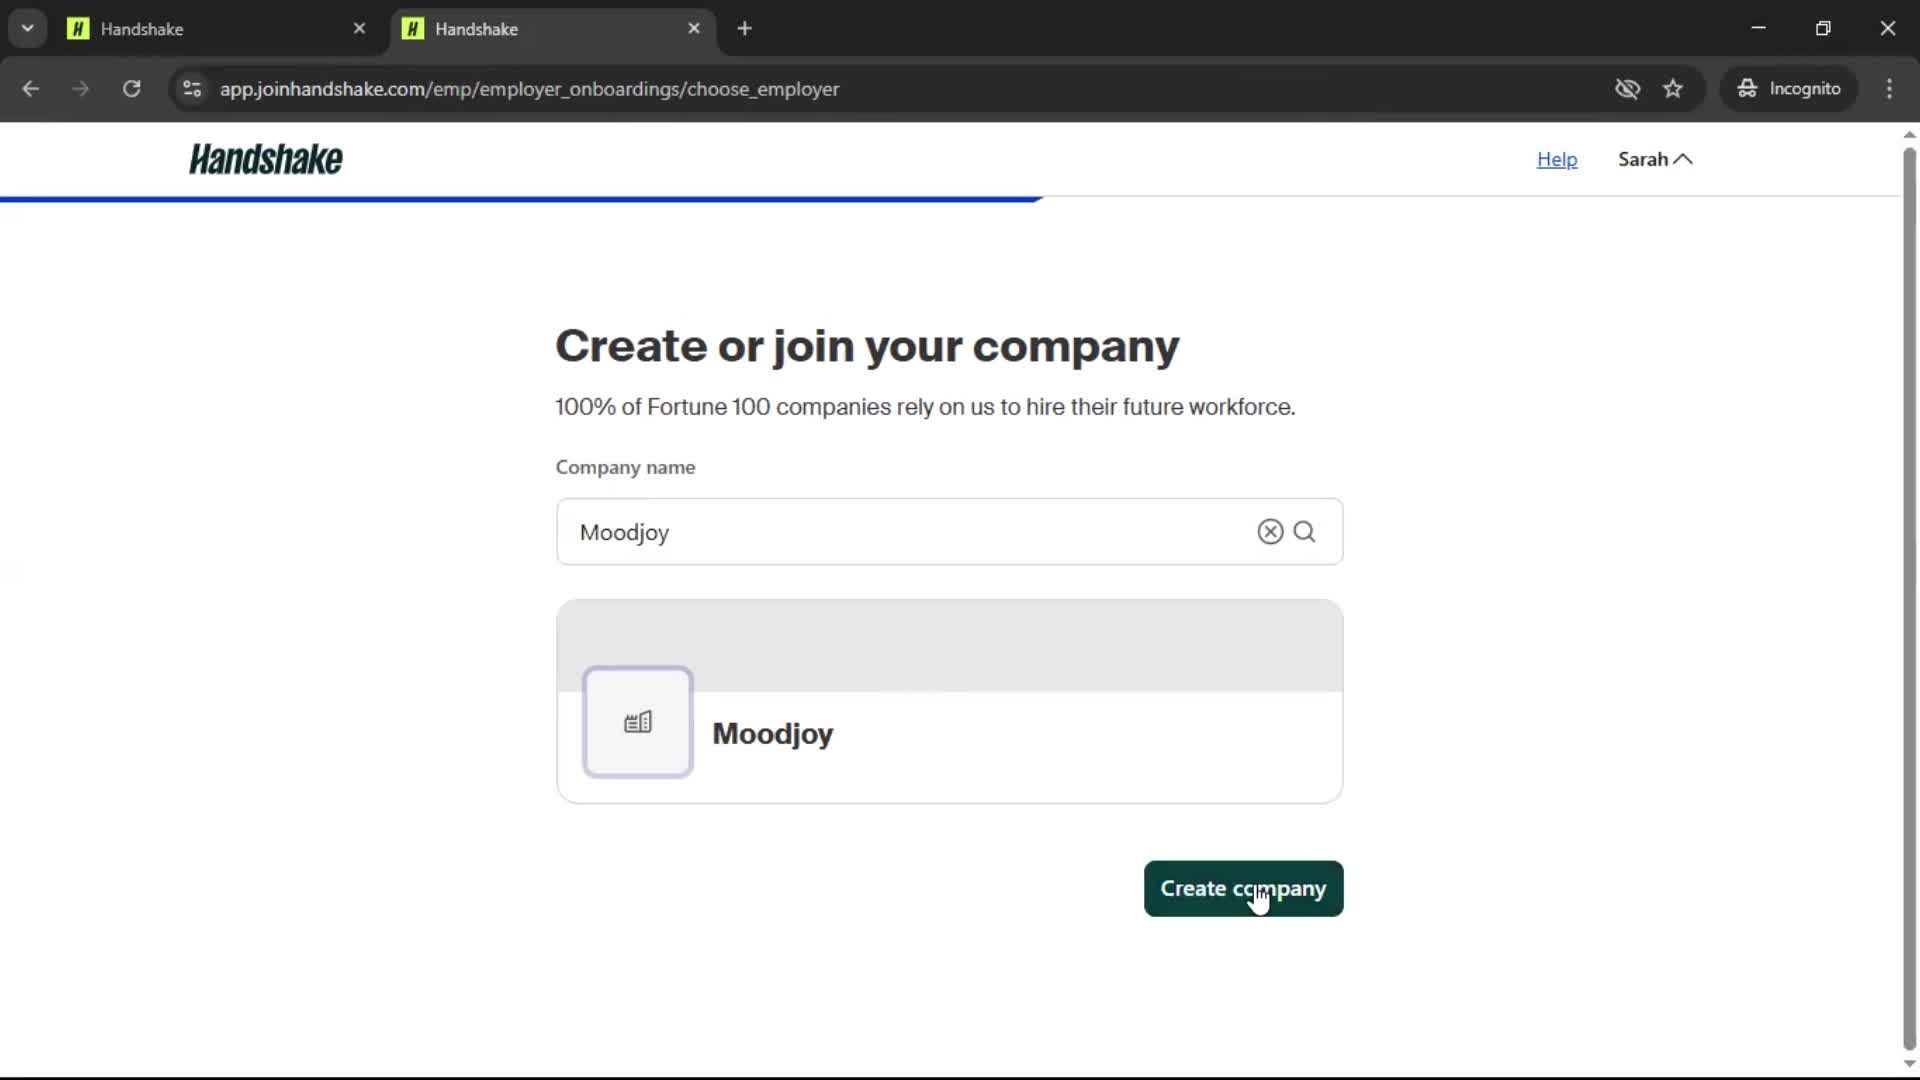
Task: Click the Create company button
Action: 1243,889
